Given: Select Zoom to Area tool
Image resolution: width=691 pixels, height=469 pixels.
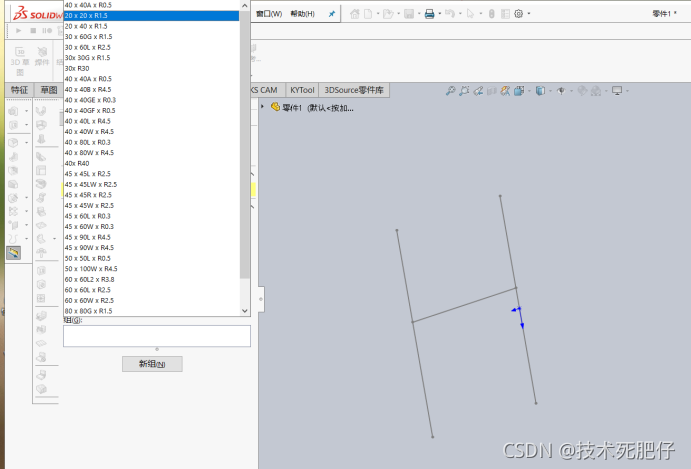Looking at the screenshot, I should [464, 91].
